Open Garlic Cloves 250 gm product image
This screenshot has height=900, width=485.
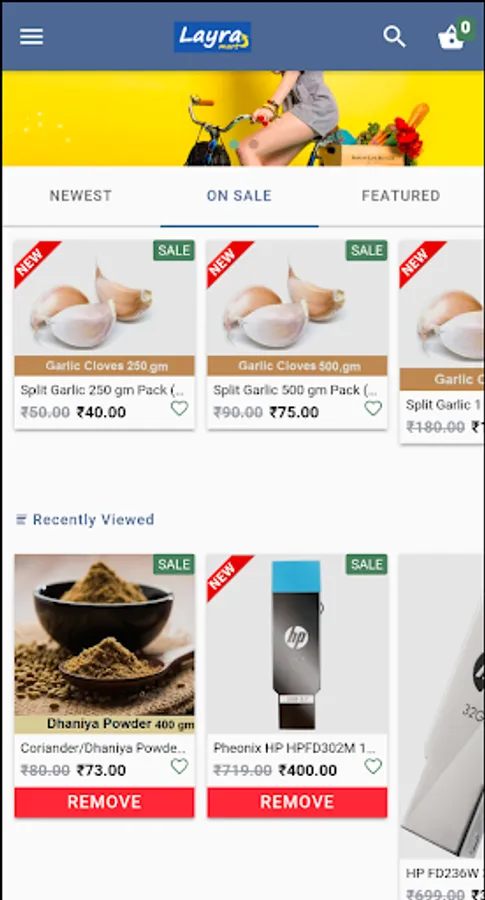pyautogui.click(x=104, y=308)
